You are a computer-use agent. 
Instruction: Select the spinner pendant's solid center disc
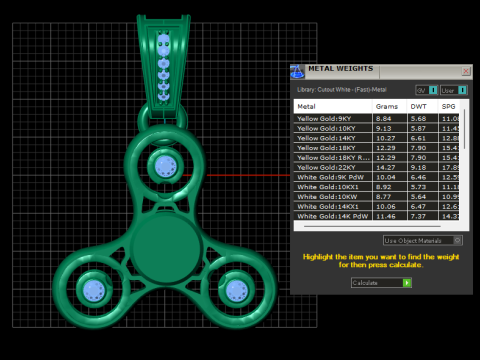pos(166,249)
